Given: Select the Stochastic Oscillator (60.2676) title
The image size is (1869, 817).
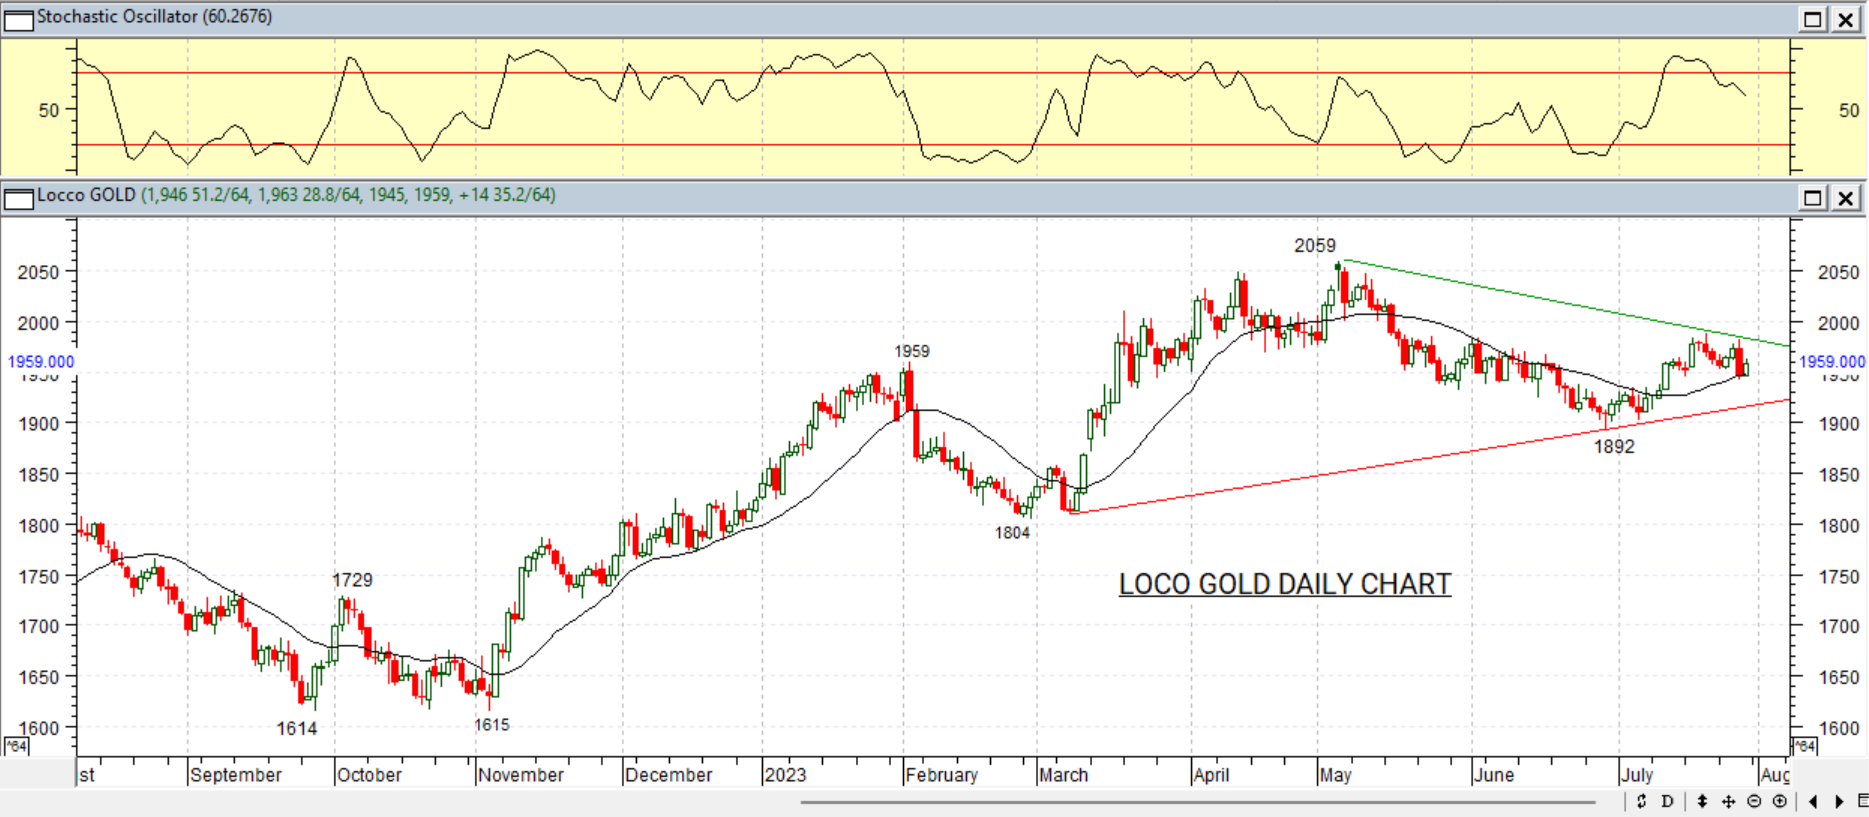Looking at the screenshot, I should 154,17.
